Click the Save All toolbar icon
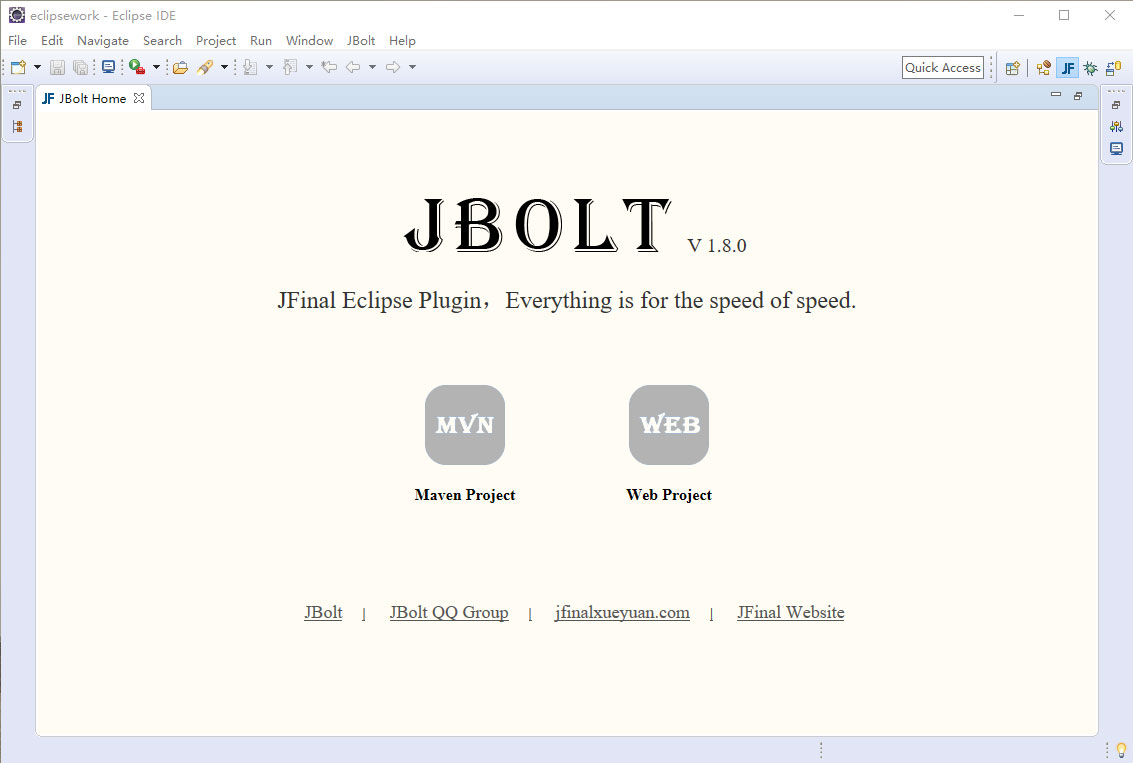This screenshot has height=763, width=1133. [81, 67]
